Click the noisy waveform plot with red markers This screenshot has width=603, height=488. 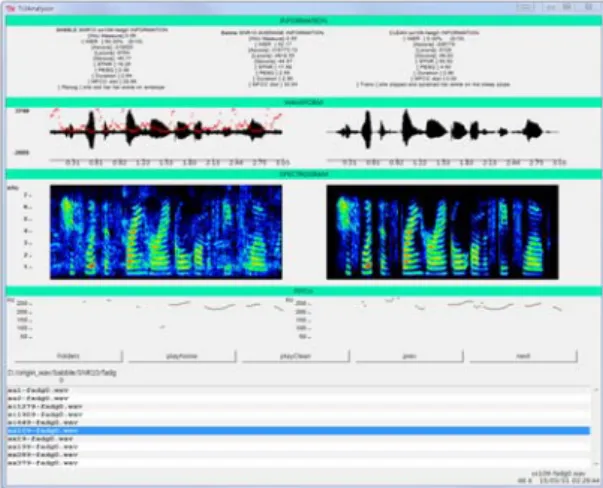point(166,131)
